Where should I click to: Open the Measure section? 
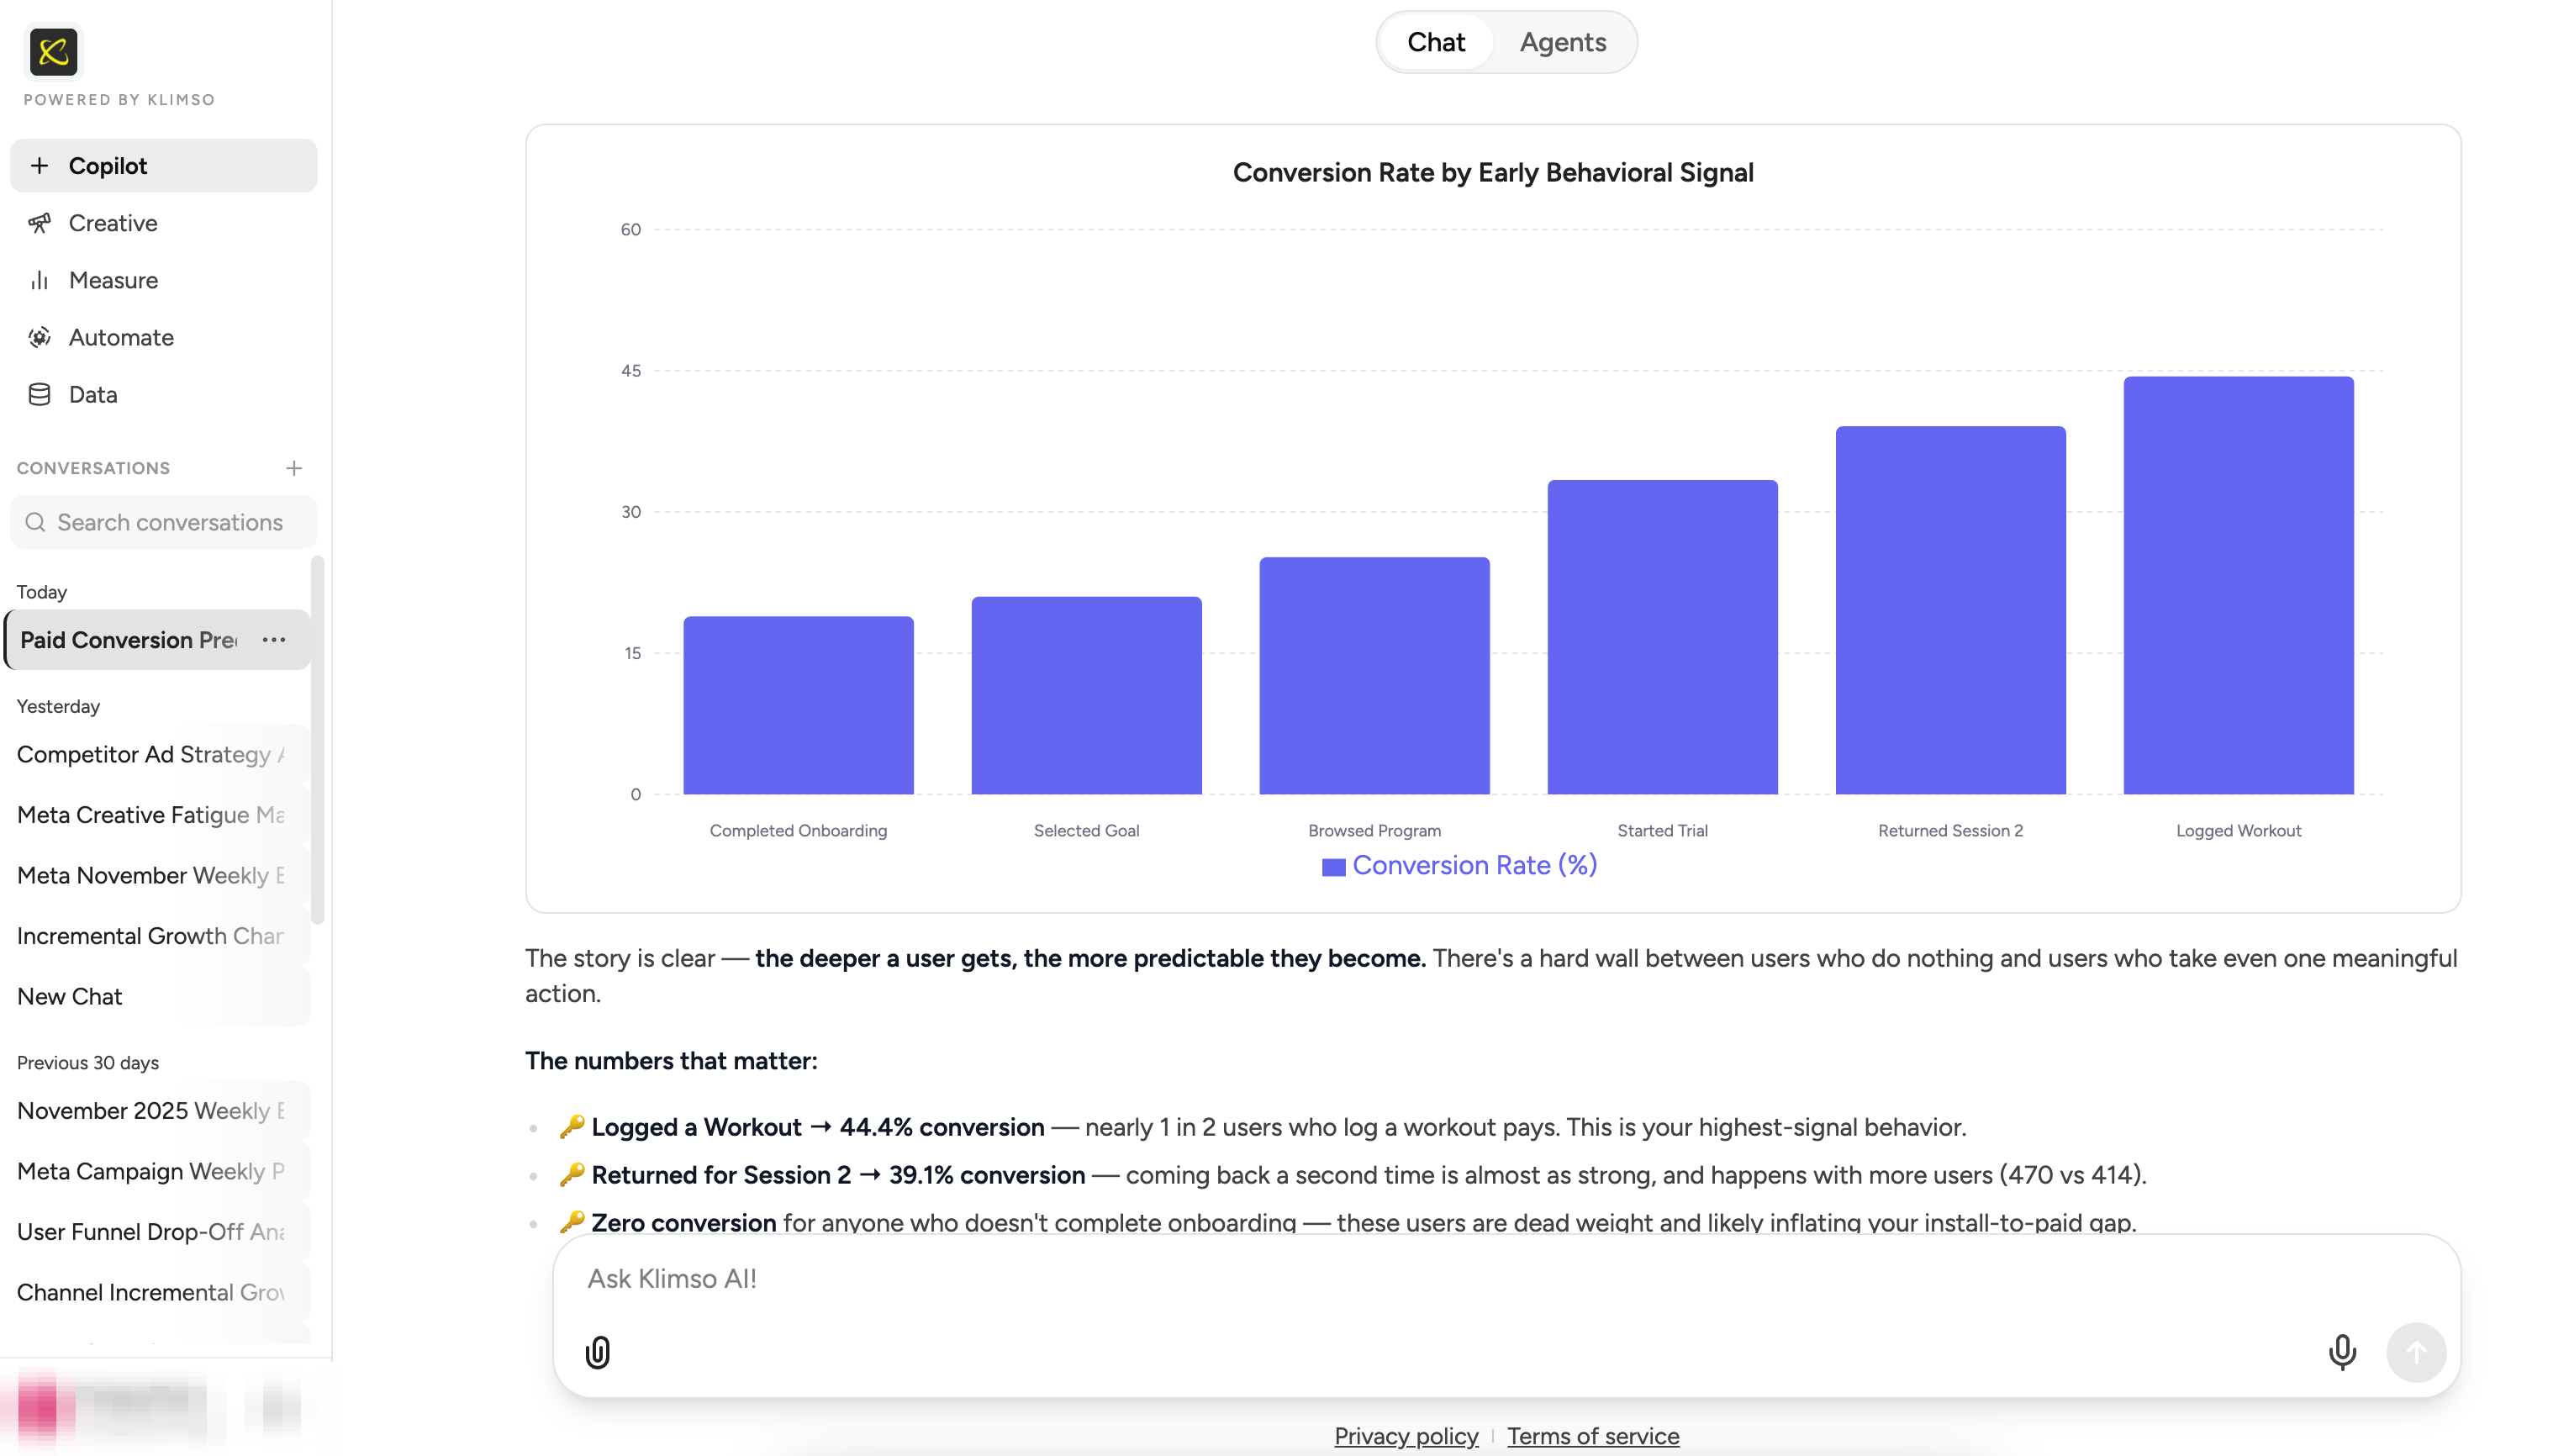[163, 280]
